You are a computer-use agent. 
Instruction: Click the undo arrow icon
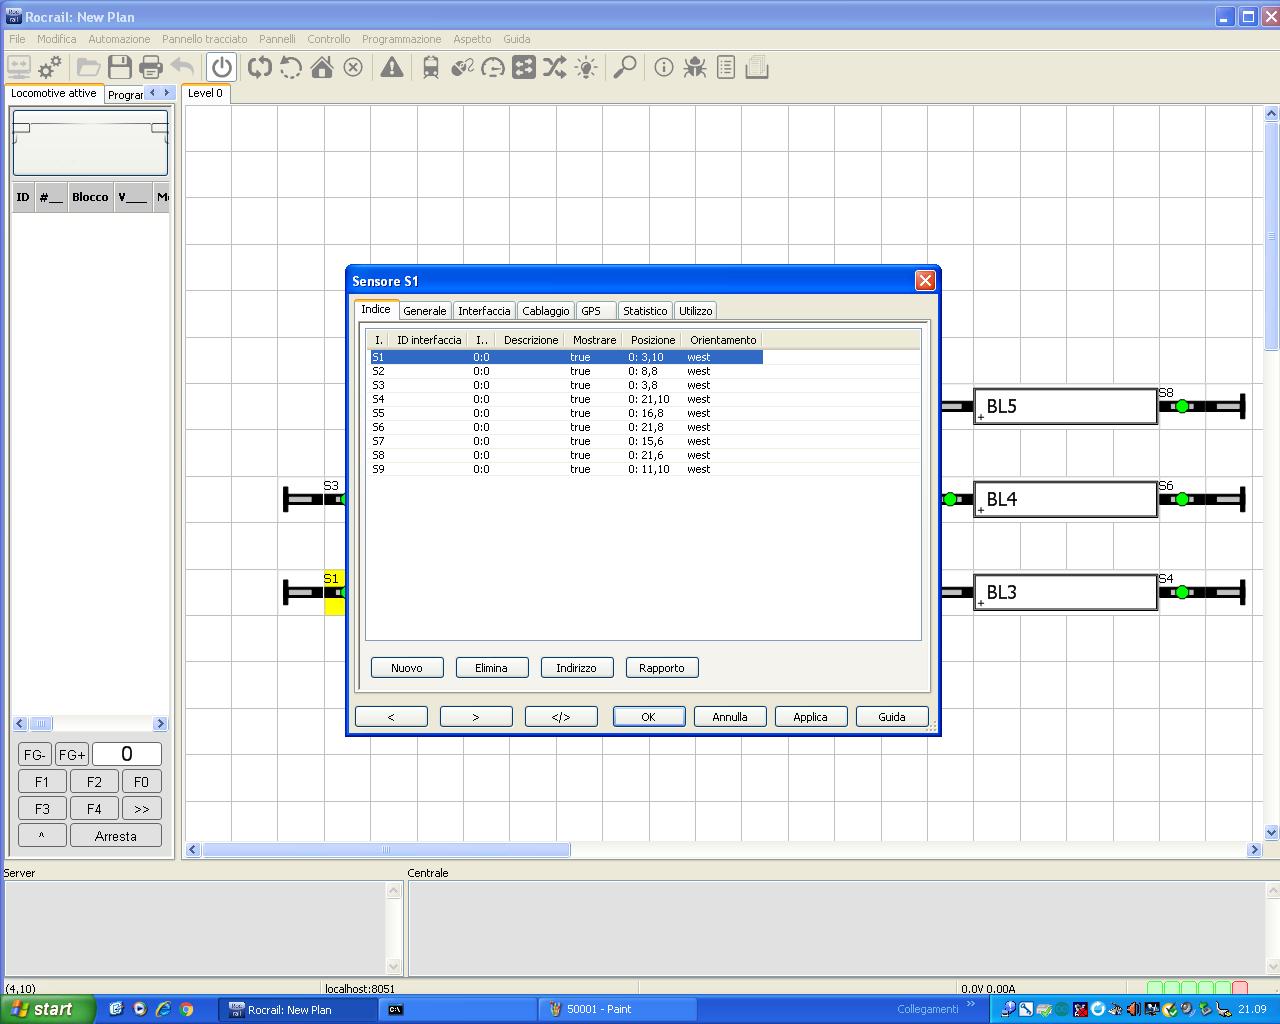(x=182, y=67)
